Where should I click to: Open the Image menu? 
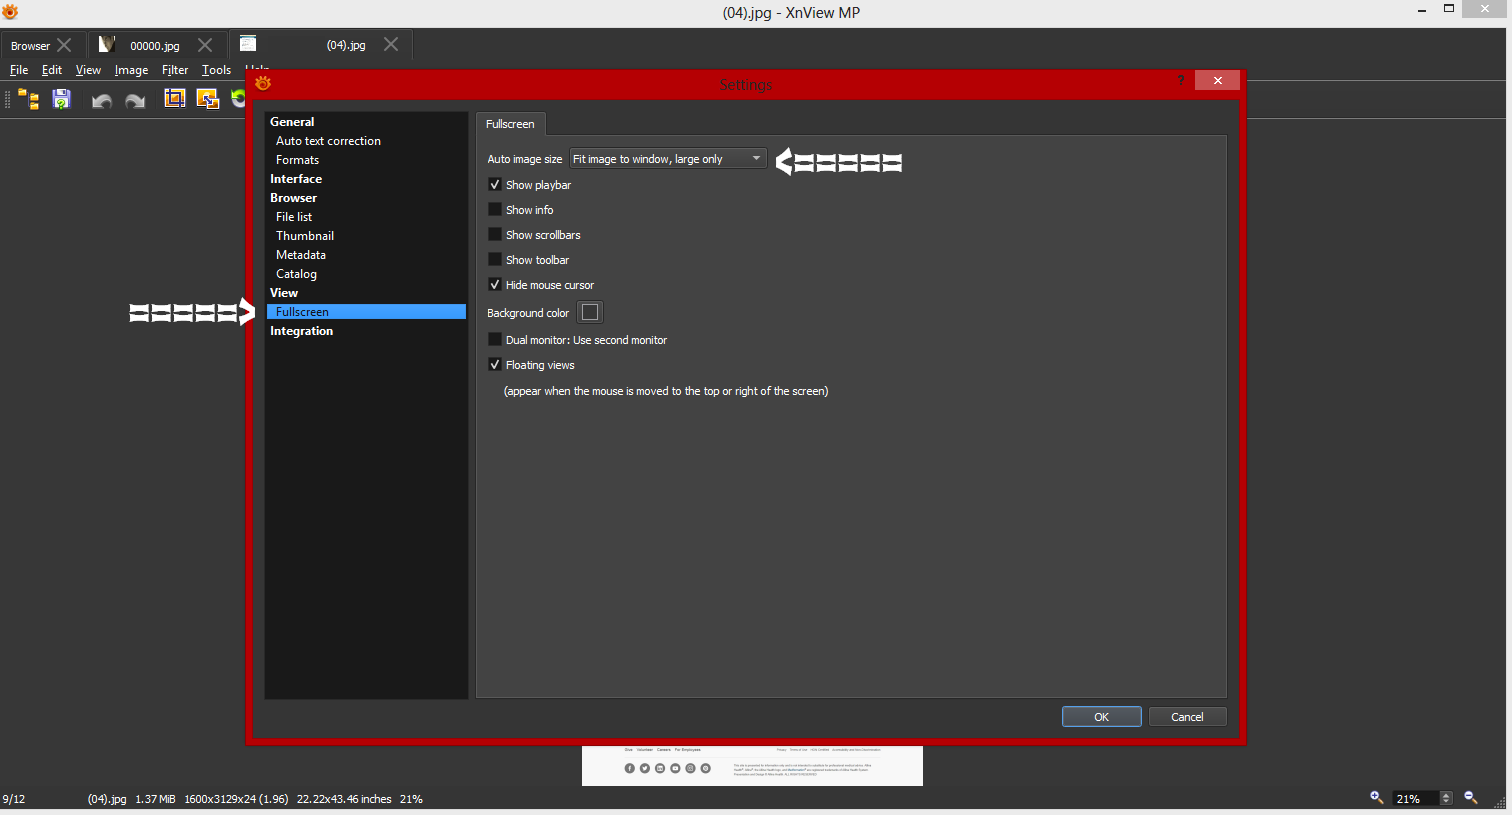[131, 70]
